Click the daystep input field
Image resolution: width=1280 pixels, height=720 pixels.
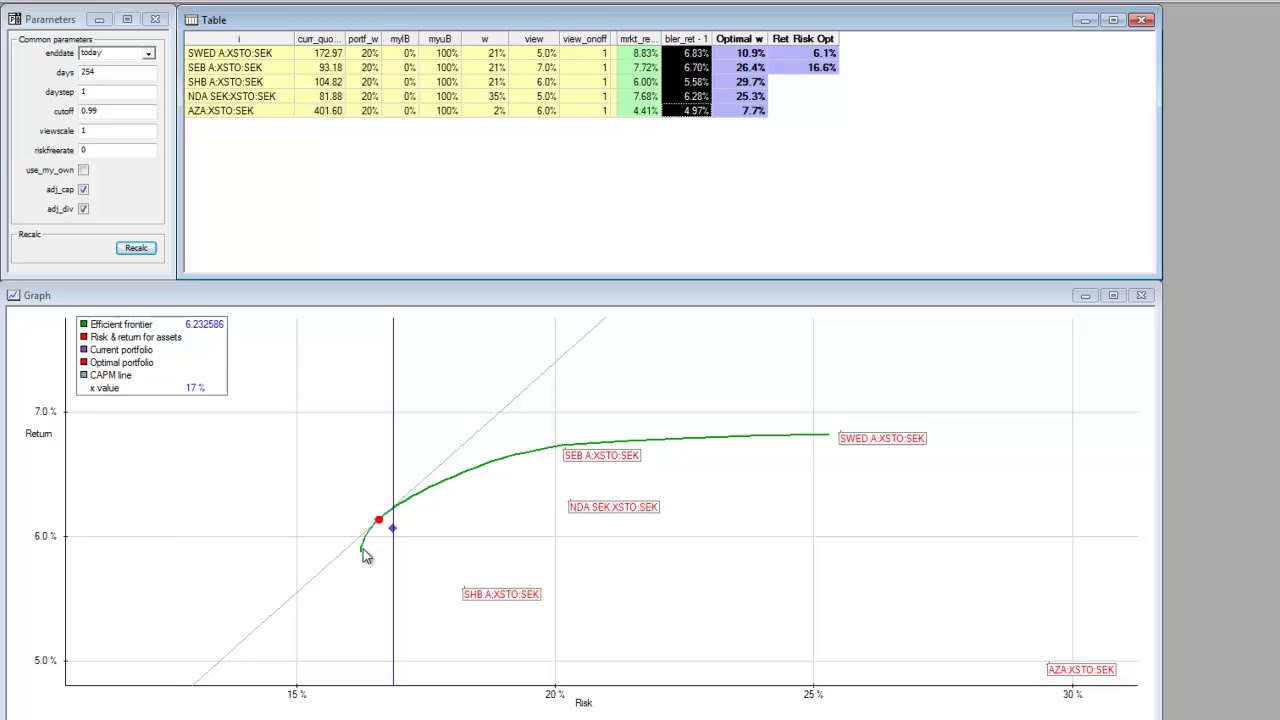117,92
